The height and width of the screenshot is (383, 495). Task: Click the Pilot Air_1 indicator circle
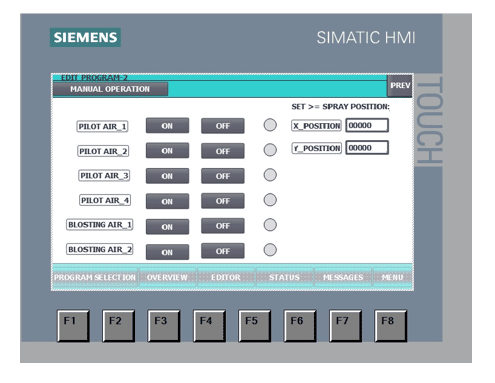(270, 125)
